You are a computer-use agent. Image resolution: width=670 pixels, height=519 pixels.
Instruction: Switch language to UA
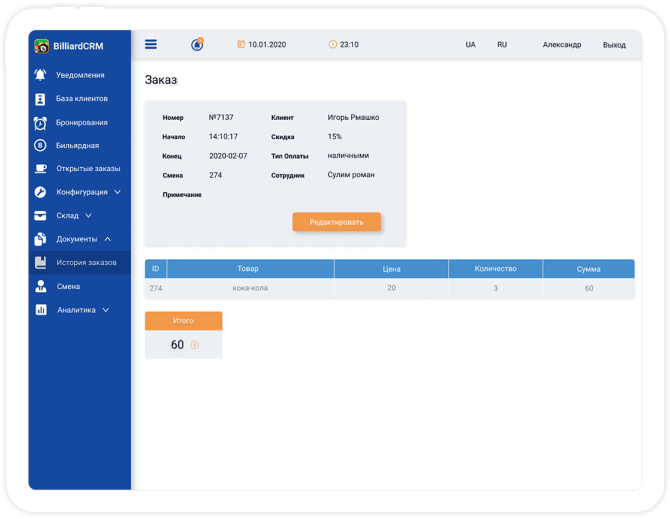470,45
